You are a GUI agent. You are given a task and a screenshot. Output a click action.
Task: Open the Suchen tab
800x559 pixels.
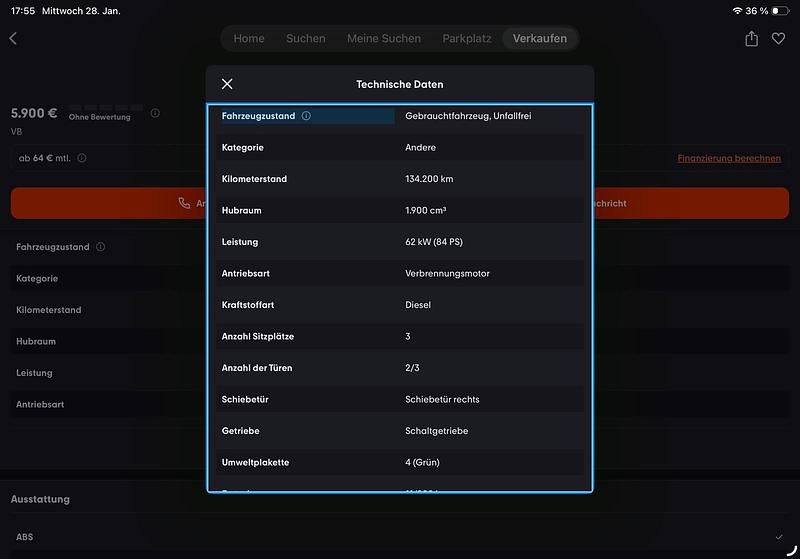[305, 39]
